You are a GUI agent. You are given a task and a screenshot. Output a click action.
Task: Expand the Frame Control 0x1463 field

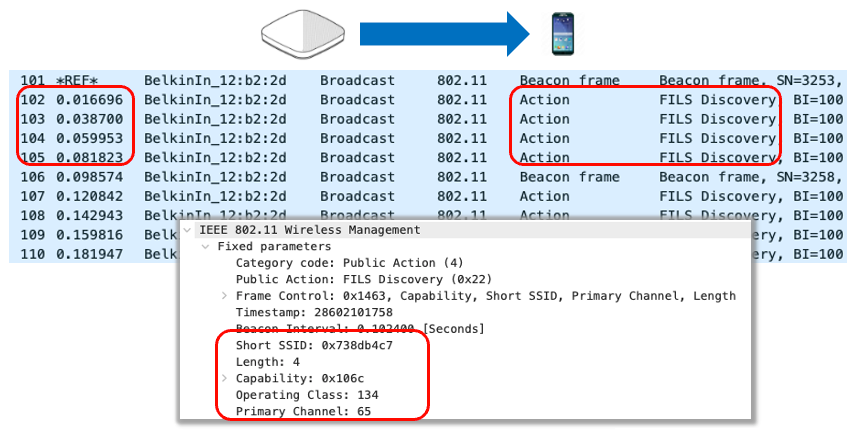(225, 296)
